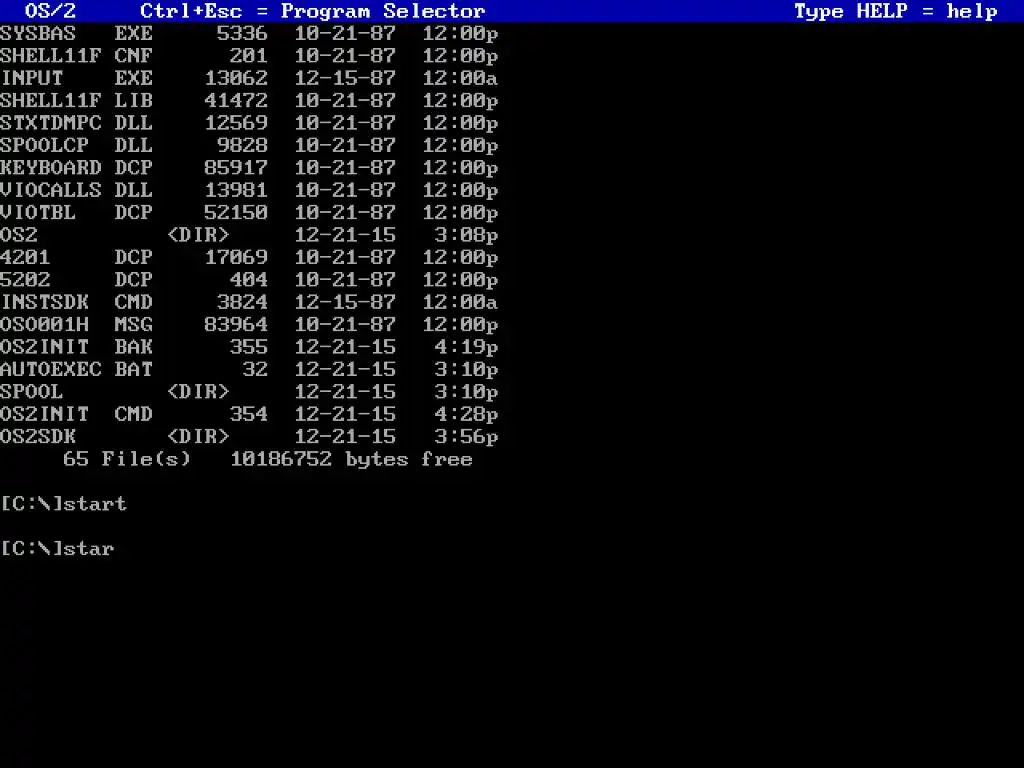1024x768 pixels.
Task: Click the SPOOLCP filename
Action: pyautogui.click(x=44, y=145)
